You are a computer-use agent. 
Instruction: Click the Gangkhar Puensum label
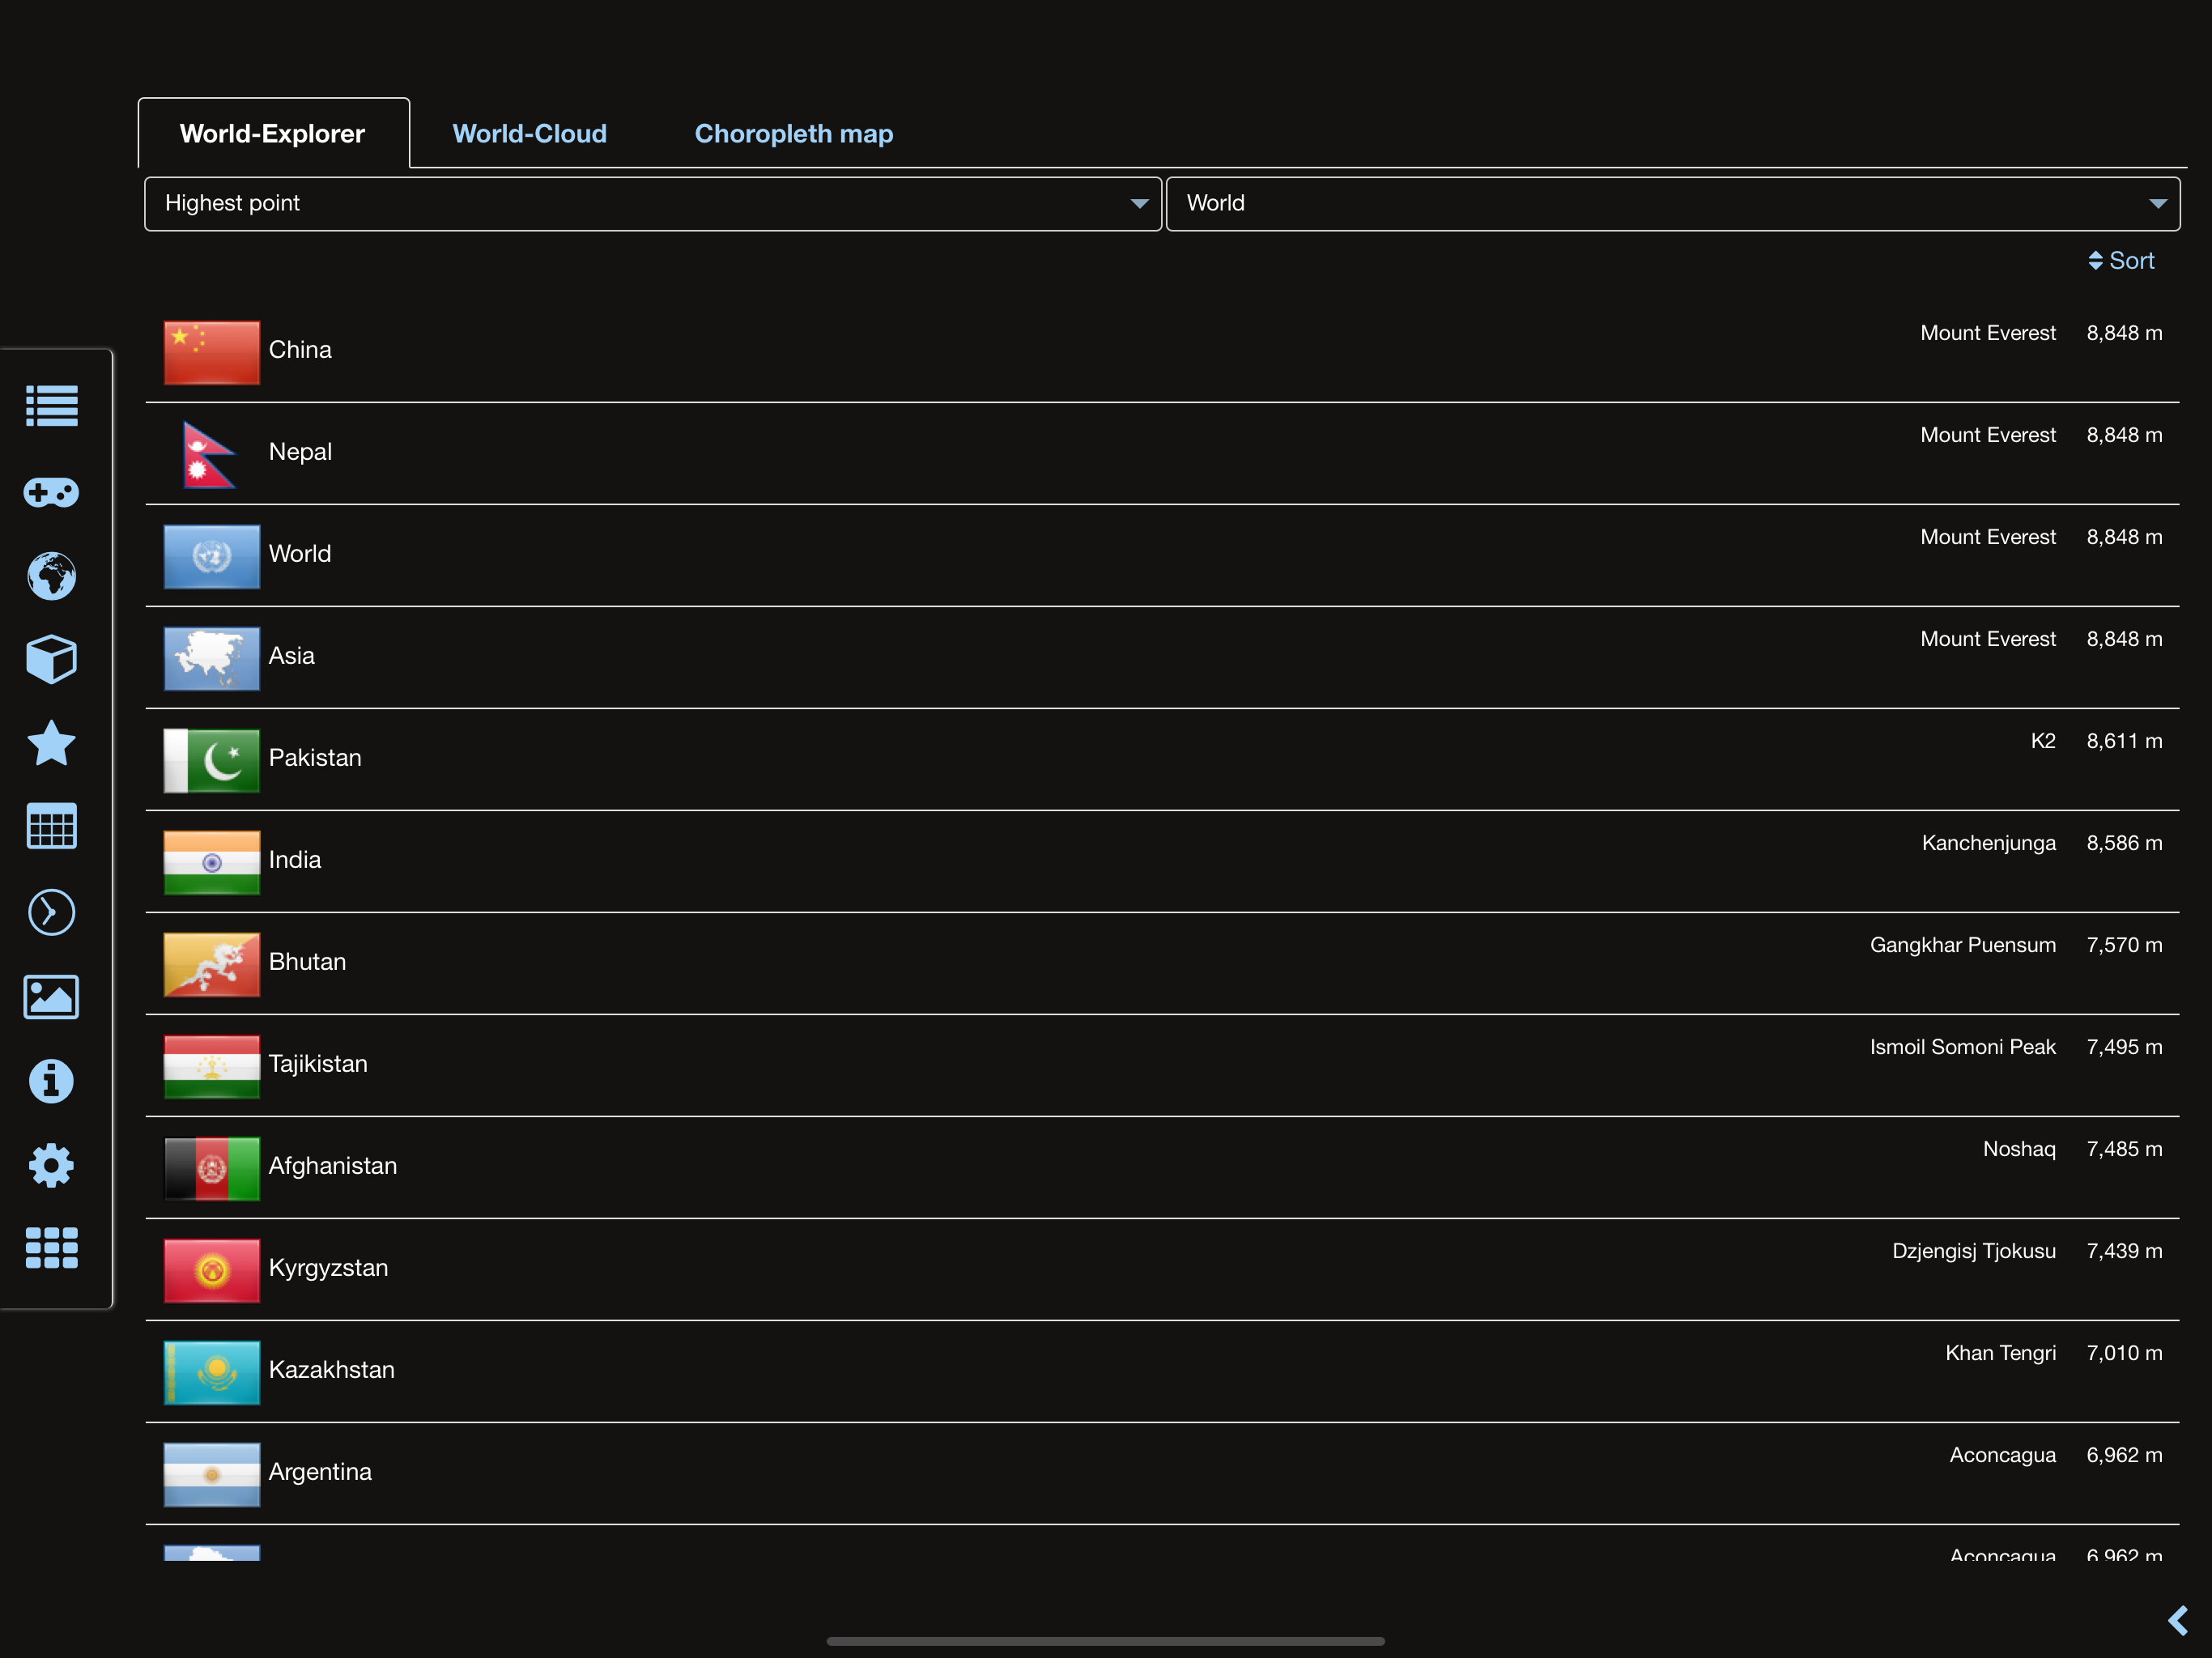pos(1963,945)
